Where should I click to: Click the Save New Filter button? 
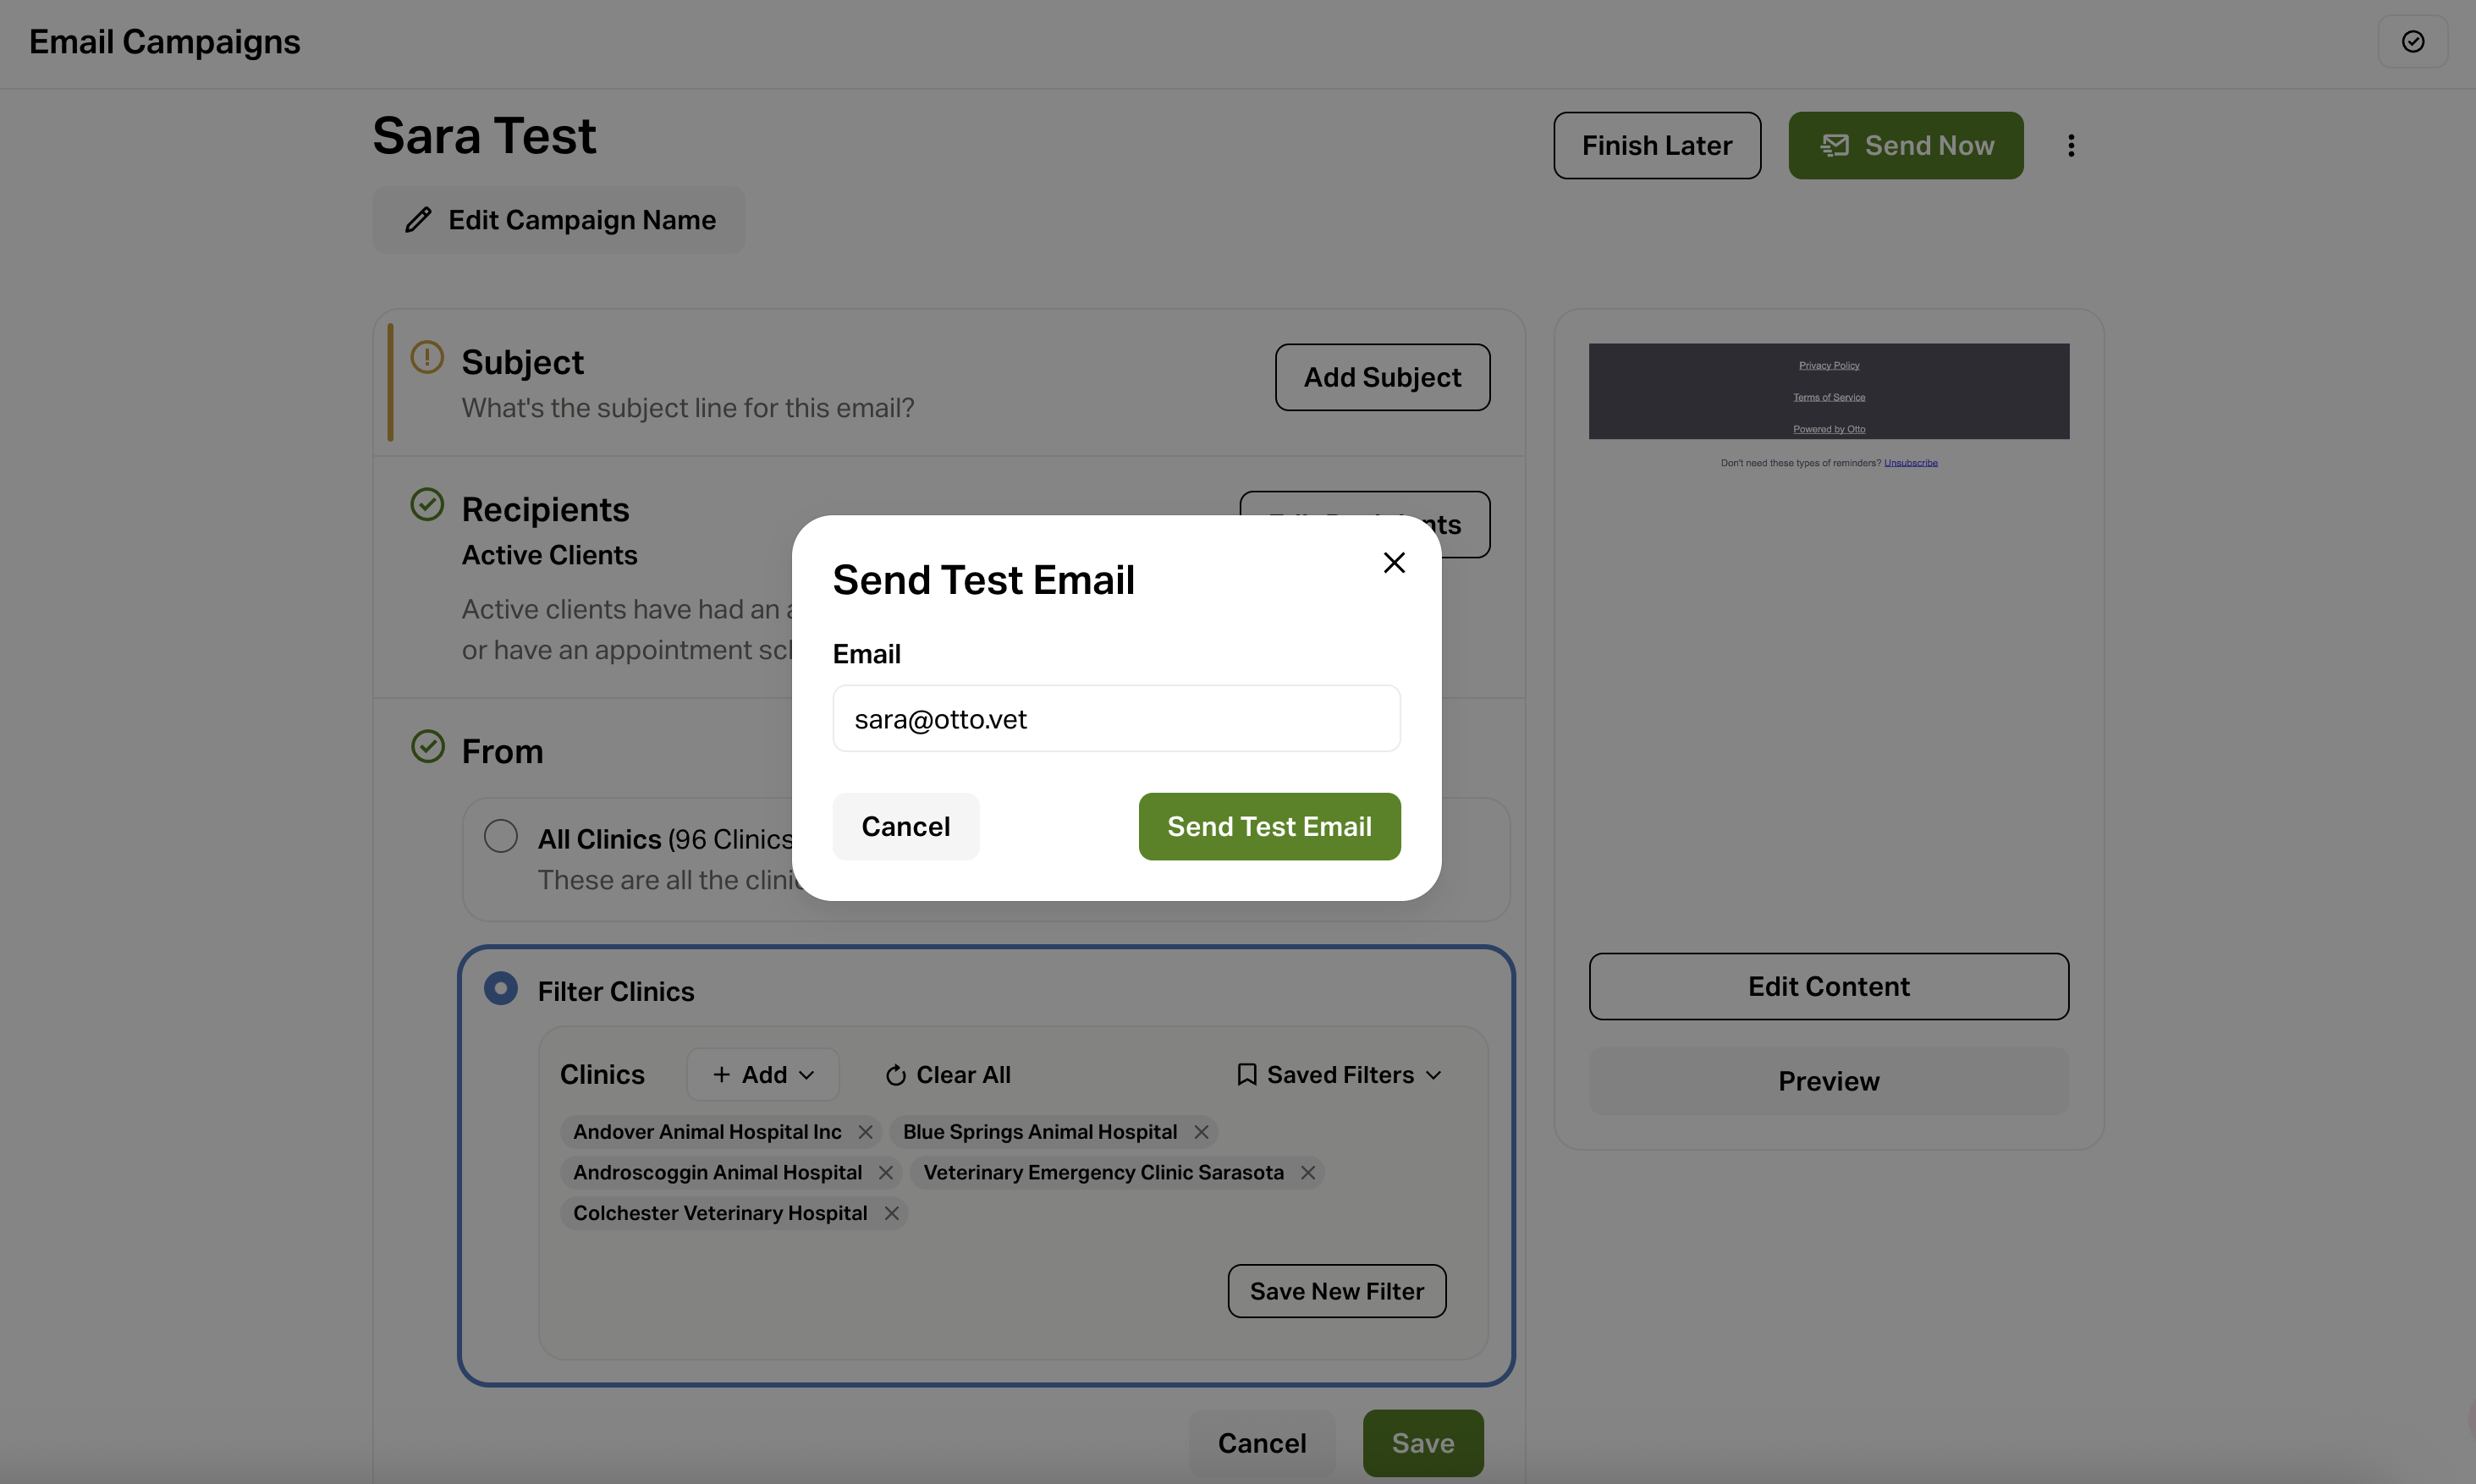(x=1336, y=1291)
